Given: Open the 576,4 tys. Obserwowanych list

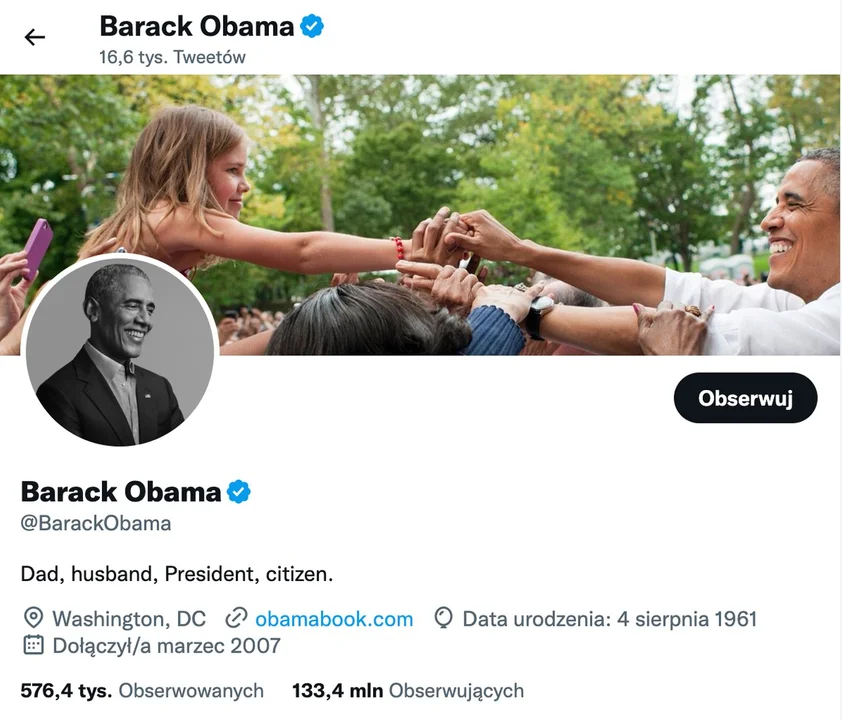Looking at the screenshot, I should tap(142, 690).
